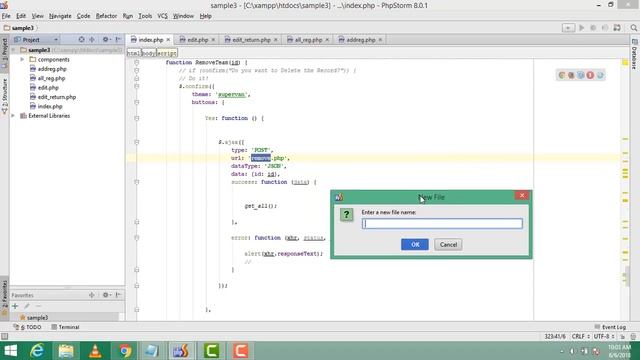
Task: Close the addreg.php editor tab
Action: (x=380, y=40)
